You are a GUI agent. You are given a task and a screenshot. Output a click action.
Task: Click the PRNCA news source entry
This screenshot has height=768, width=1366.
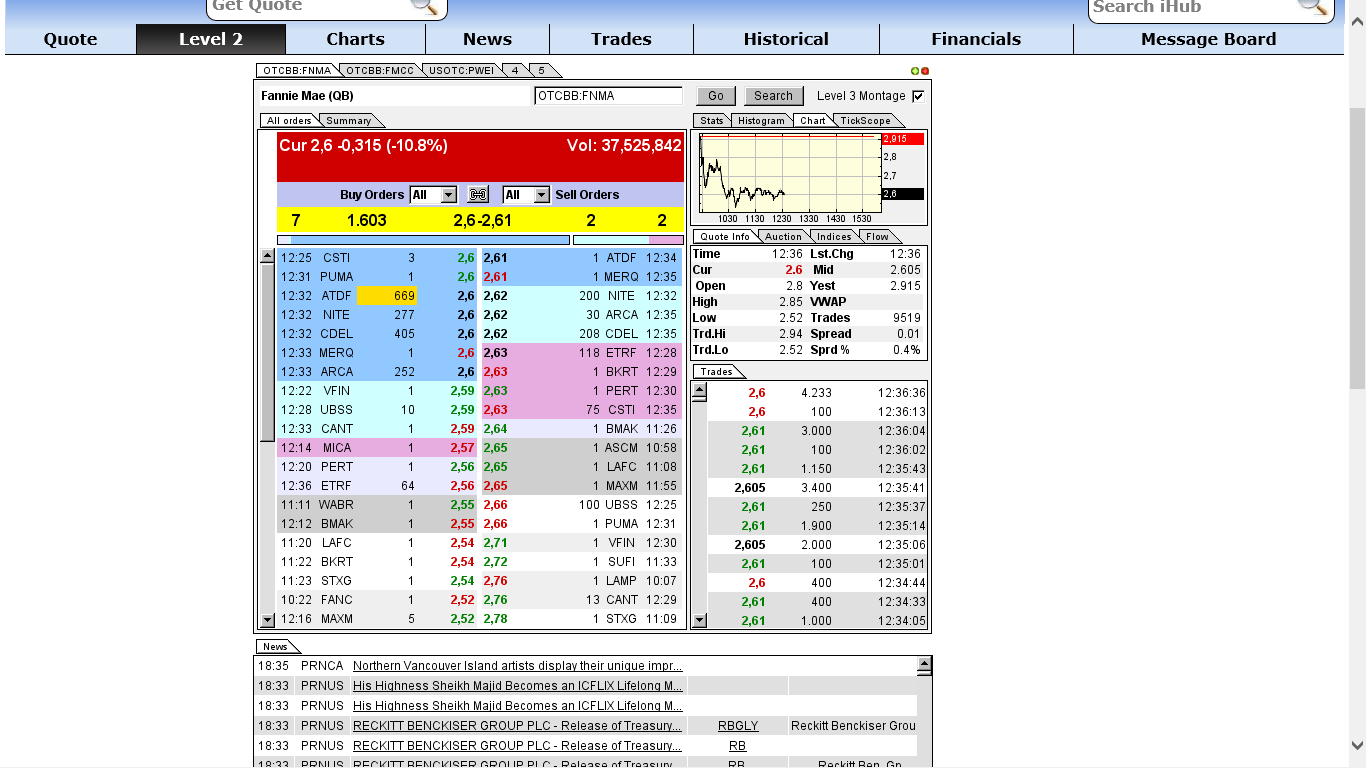click(x=322, y=666)
